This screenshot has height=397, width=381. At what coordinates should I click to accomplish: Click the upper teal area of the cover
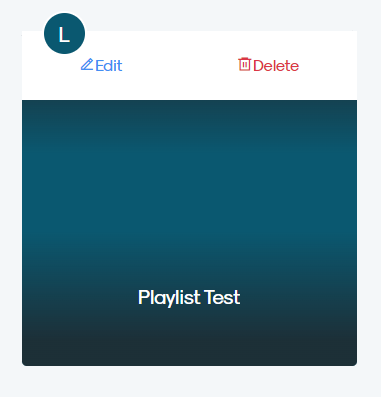tap(189, 150)
